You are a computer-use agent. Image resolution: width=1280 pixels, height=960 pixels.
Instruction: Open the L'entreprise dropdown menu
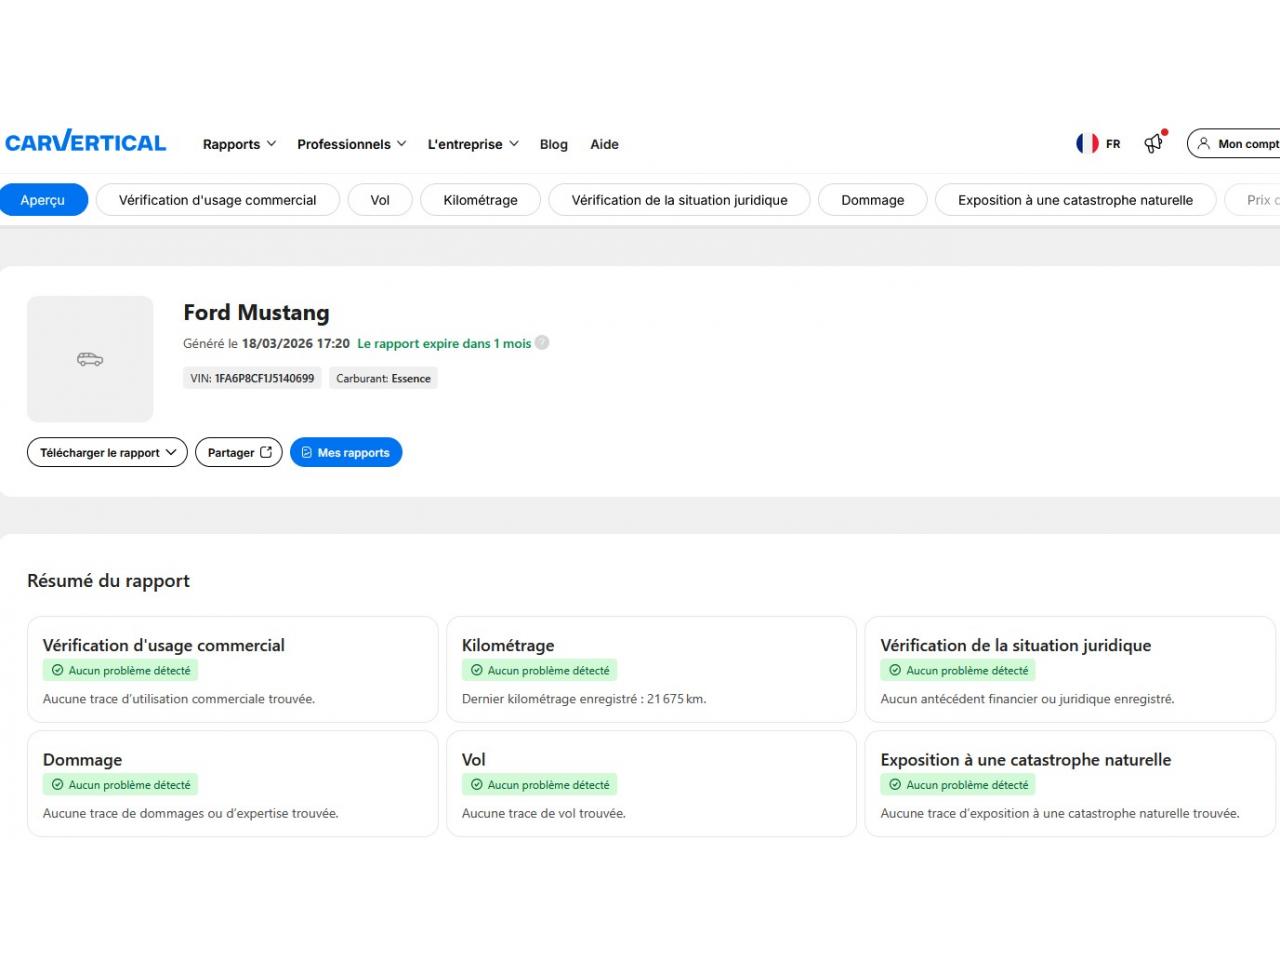tap(473, 144)
